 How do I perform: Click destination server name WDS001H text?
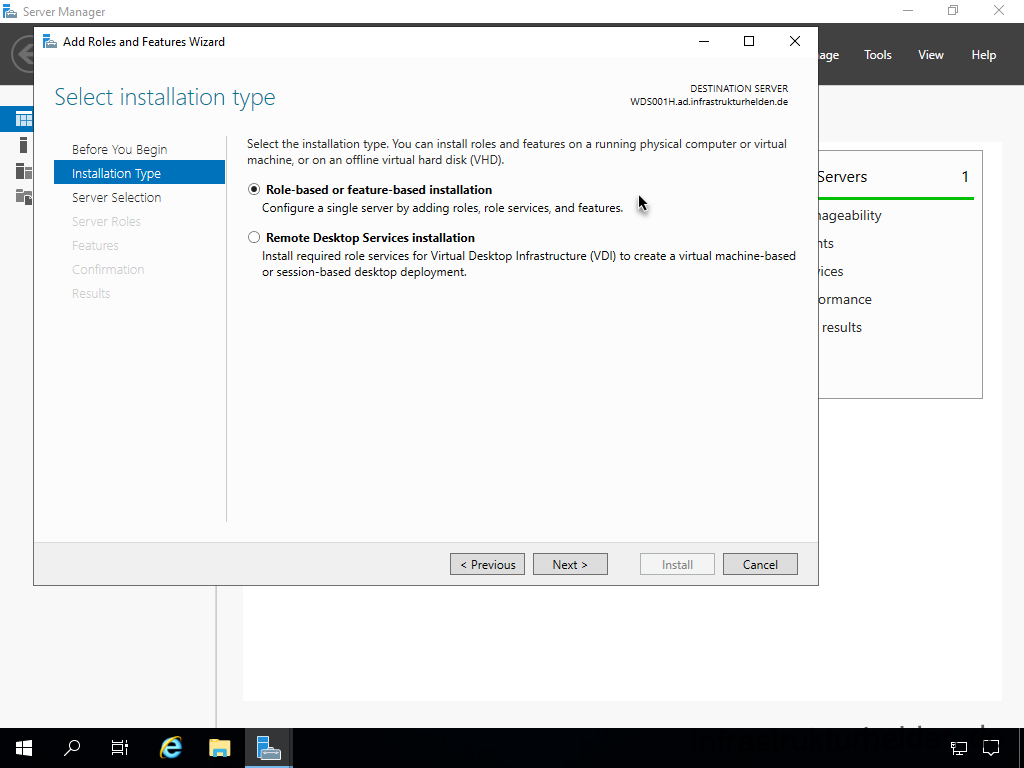click(709, 102)
